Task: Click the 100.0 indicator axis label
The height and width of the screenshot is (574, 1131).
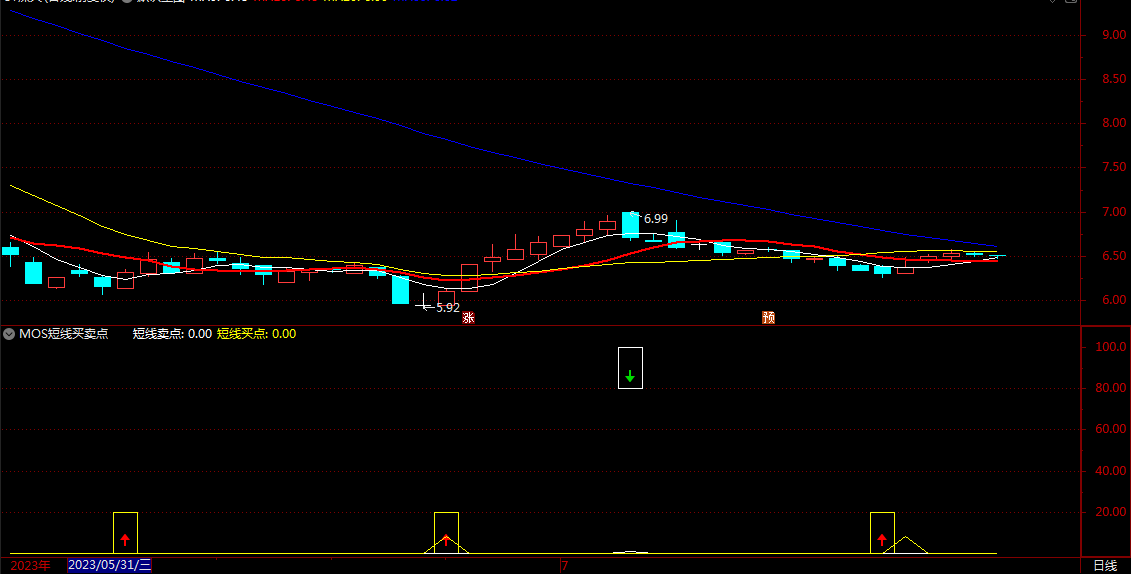Action: pos(1111,347)
